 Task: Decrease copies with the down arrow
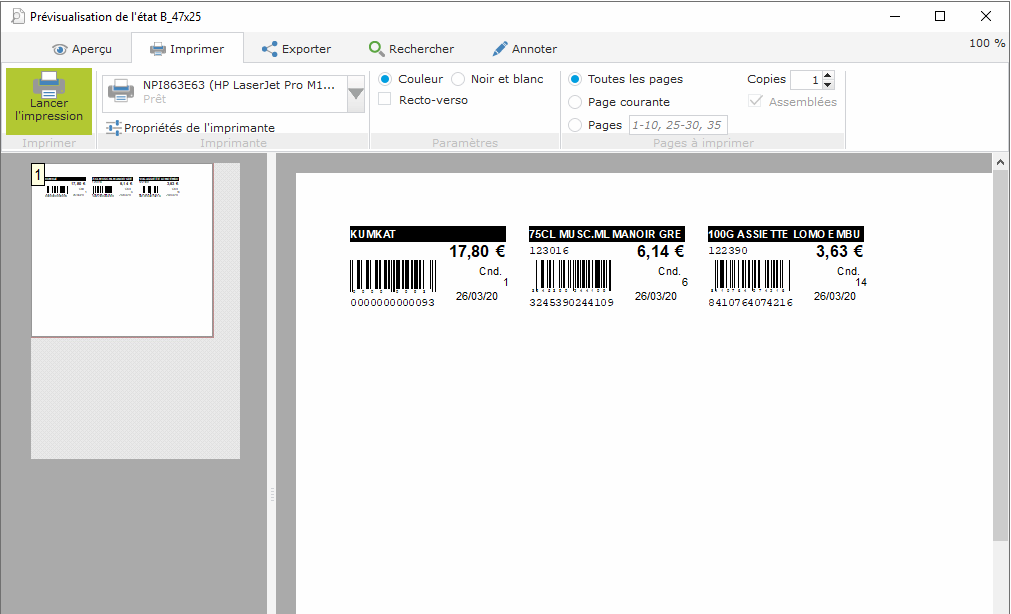click(x=827, y=85)
